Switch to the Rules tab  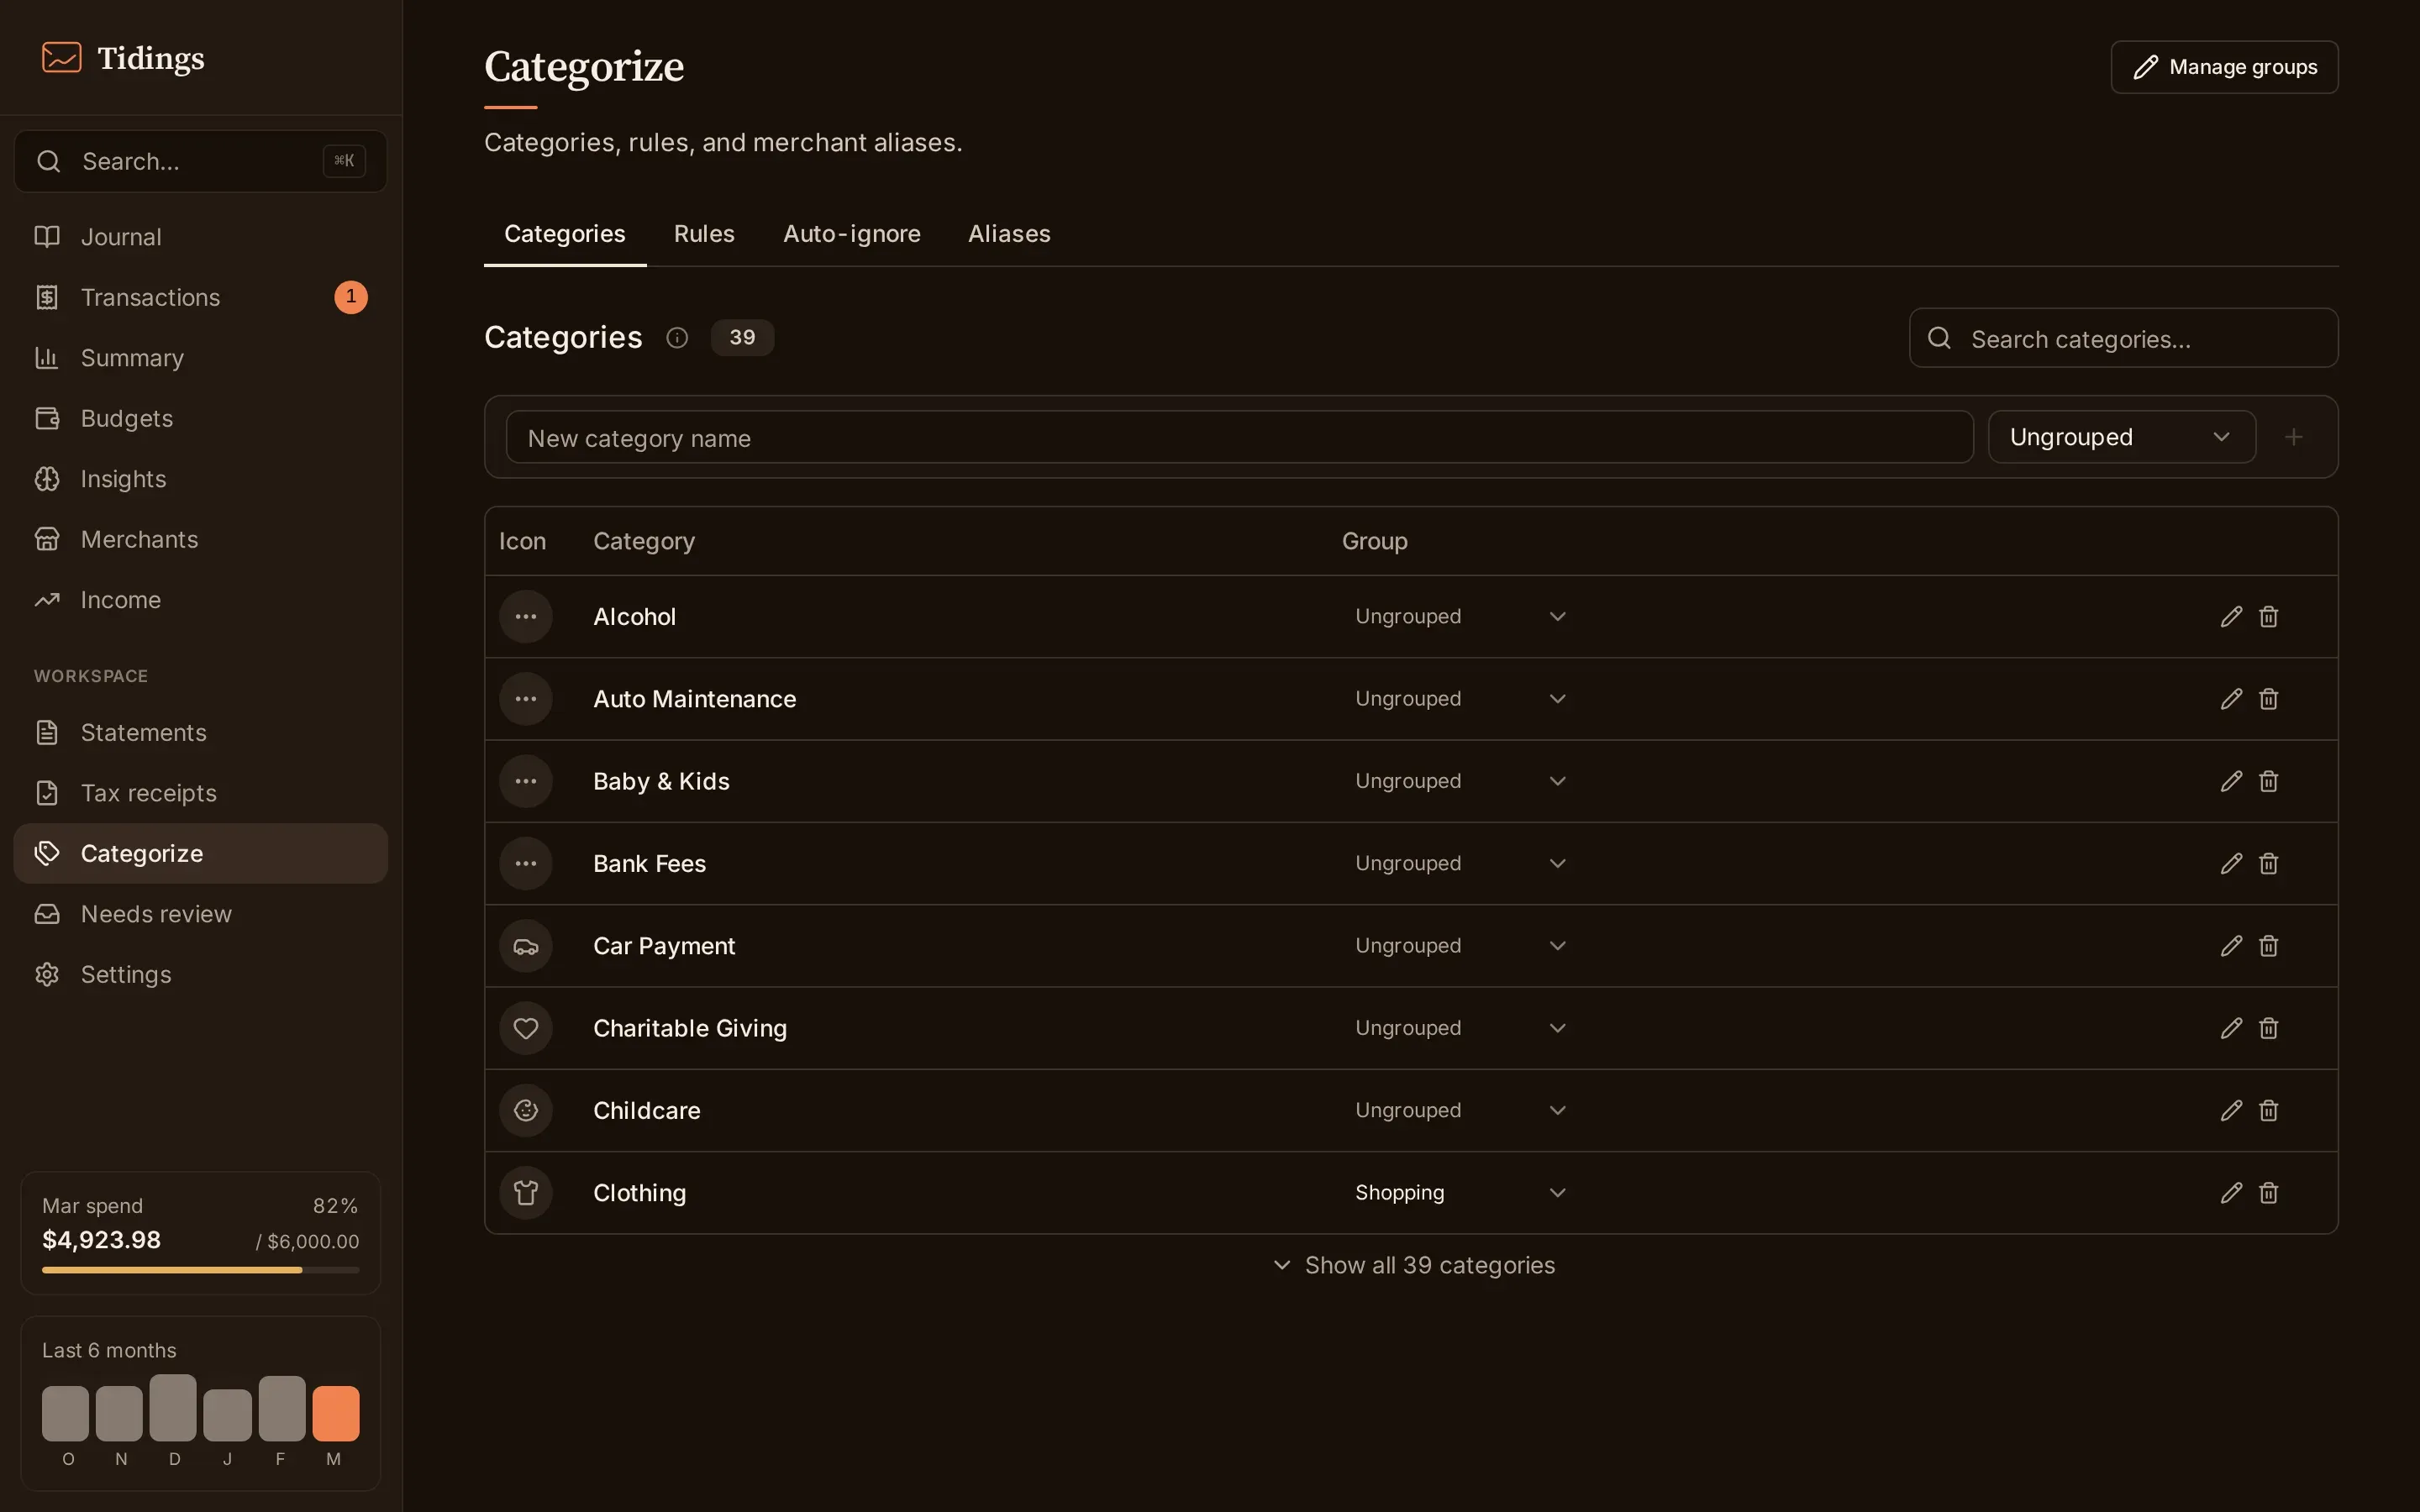(704, 234)
